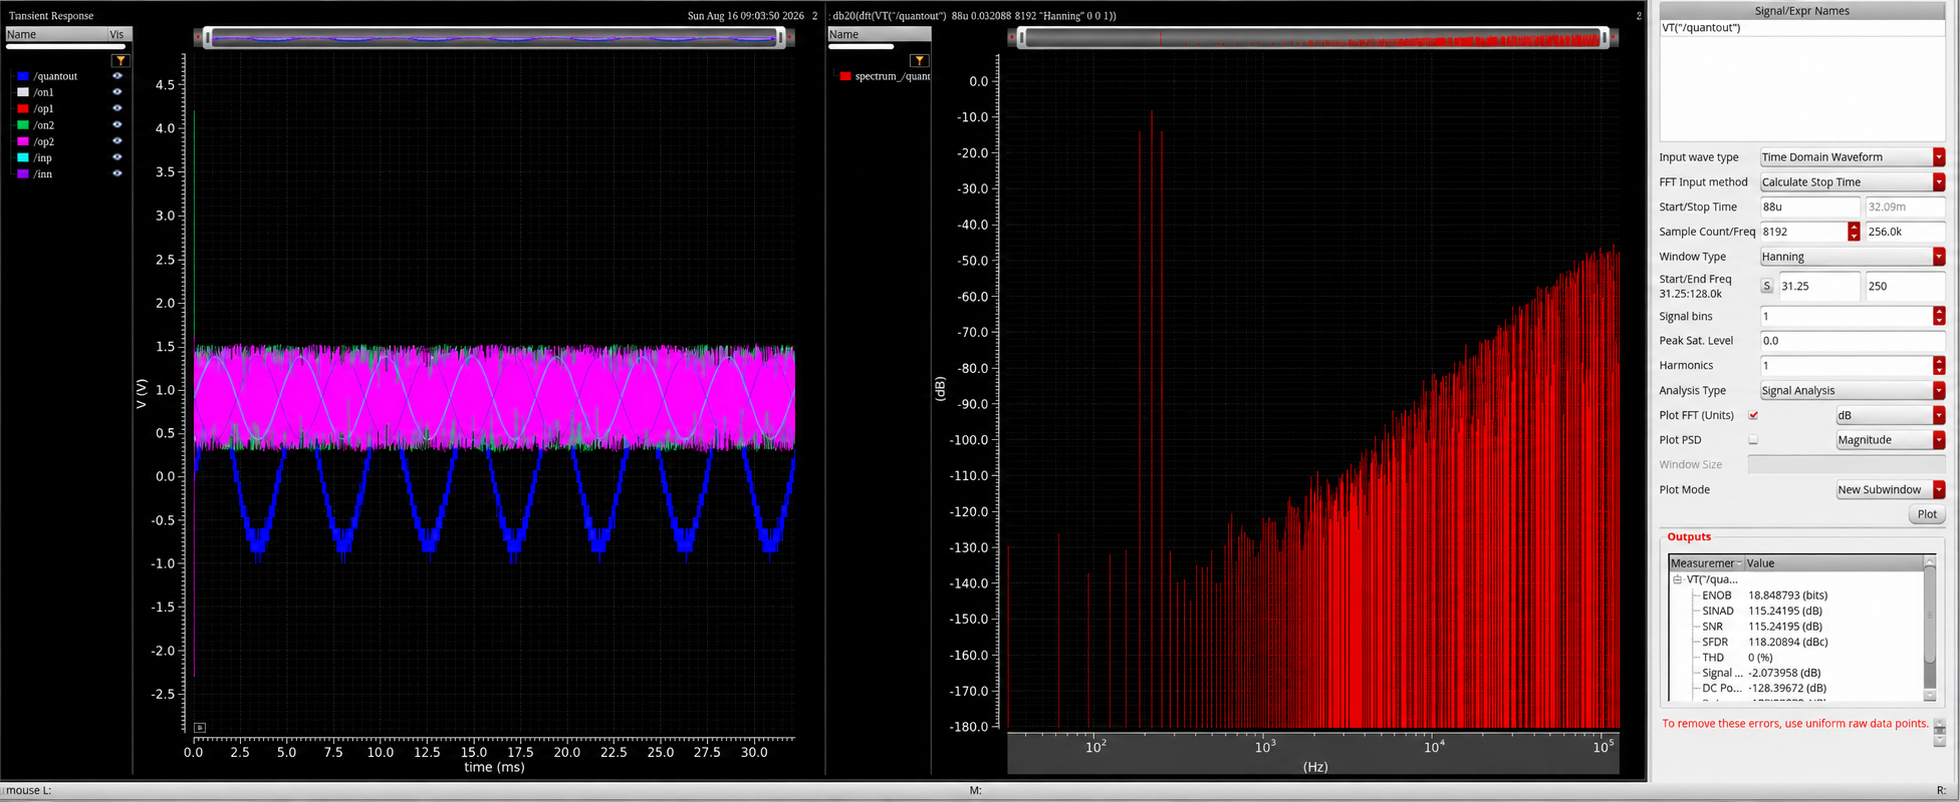Open the Window Type dropdown showing Hanning
Screen dimensions: 1960x802
(1852, 257)
